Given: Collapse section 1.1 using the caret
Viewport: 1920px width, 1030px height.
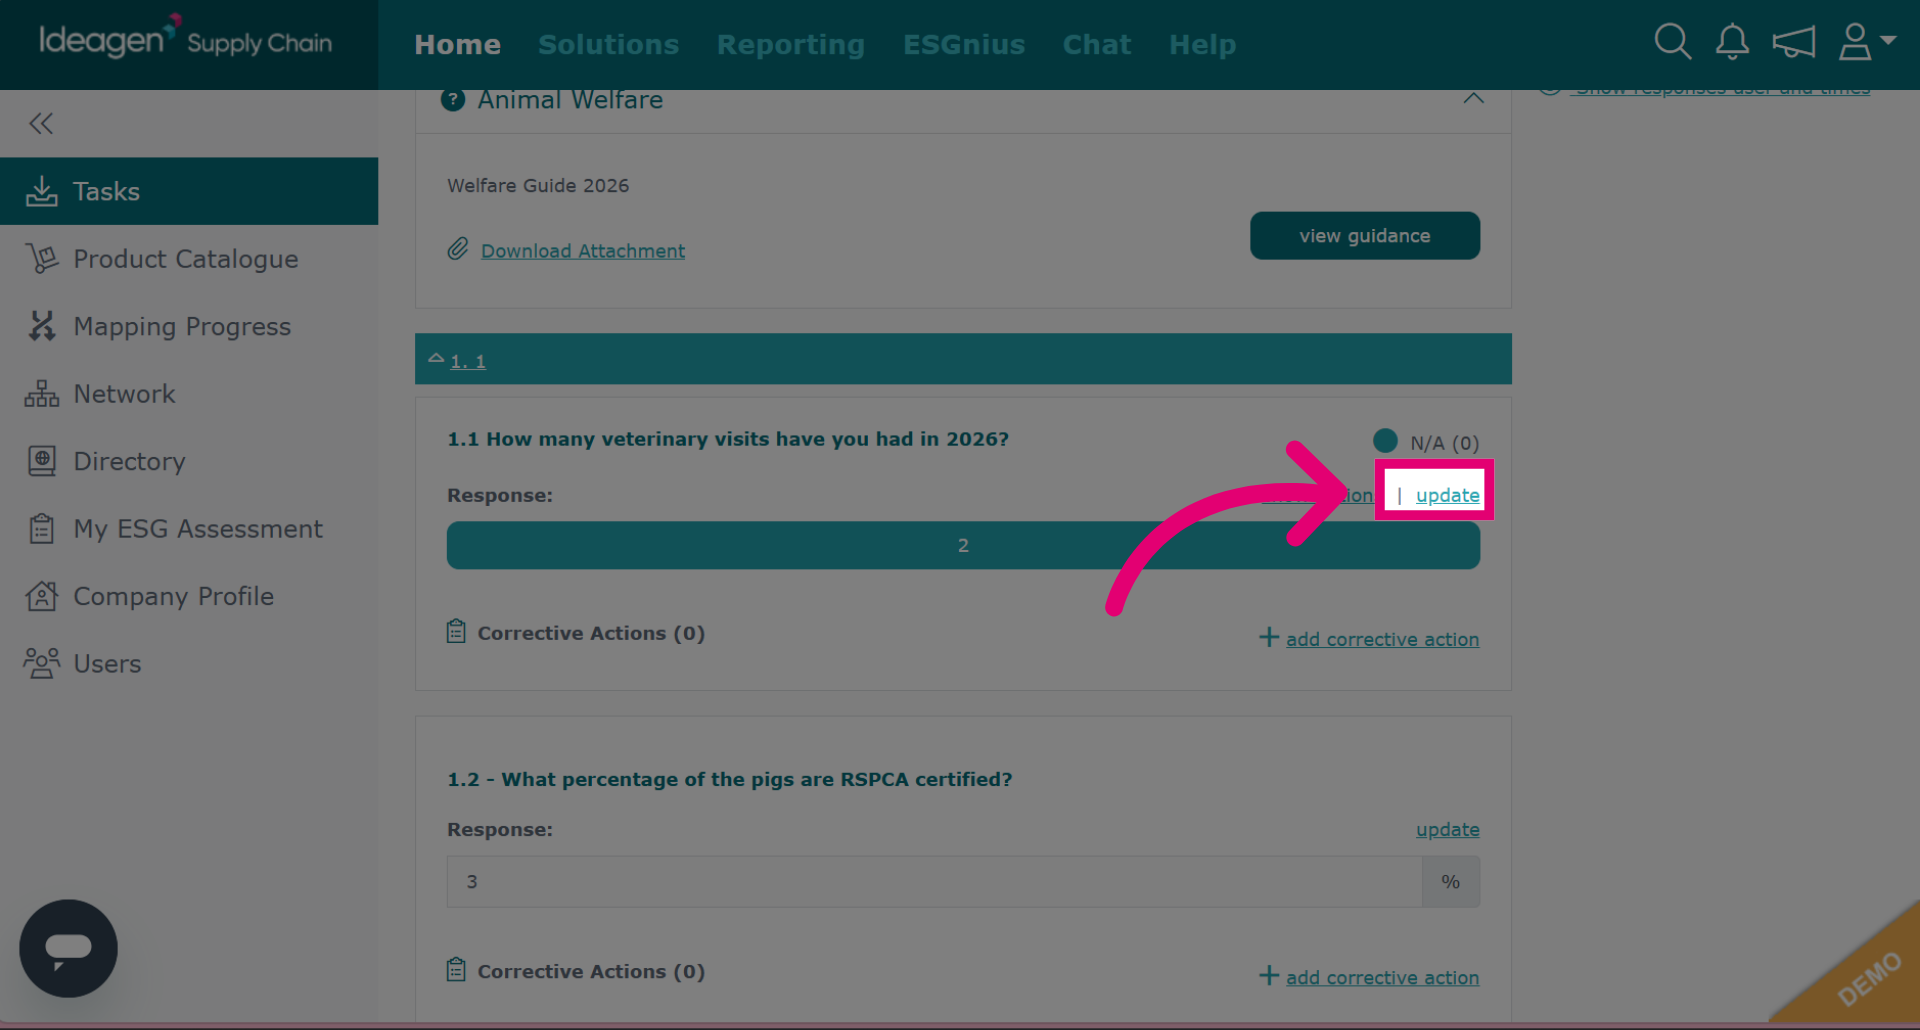Looking at the screenshot, I should coord(436,358).
